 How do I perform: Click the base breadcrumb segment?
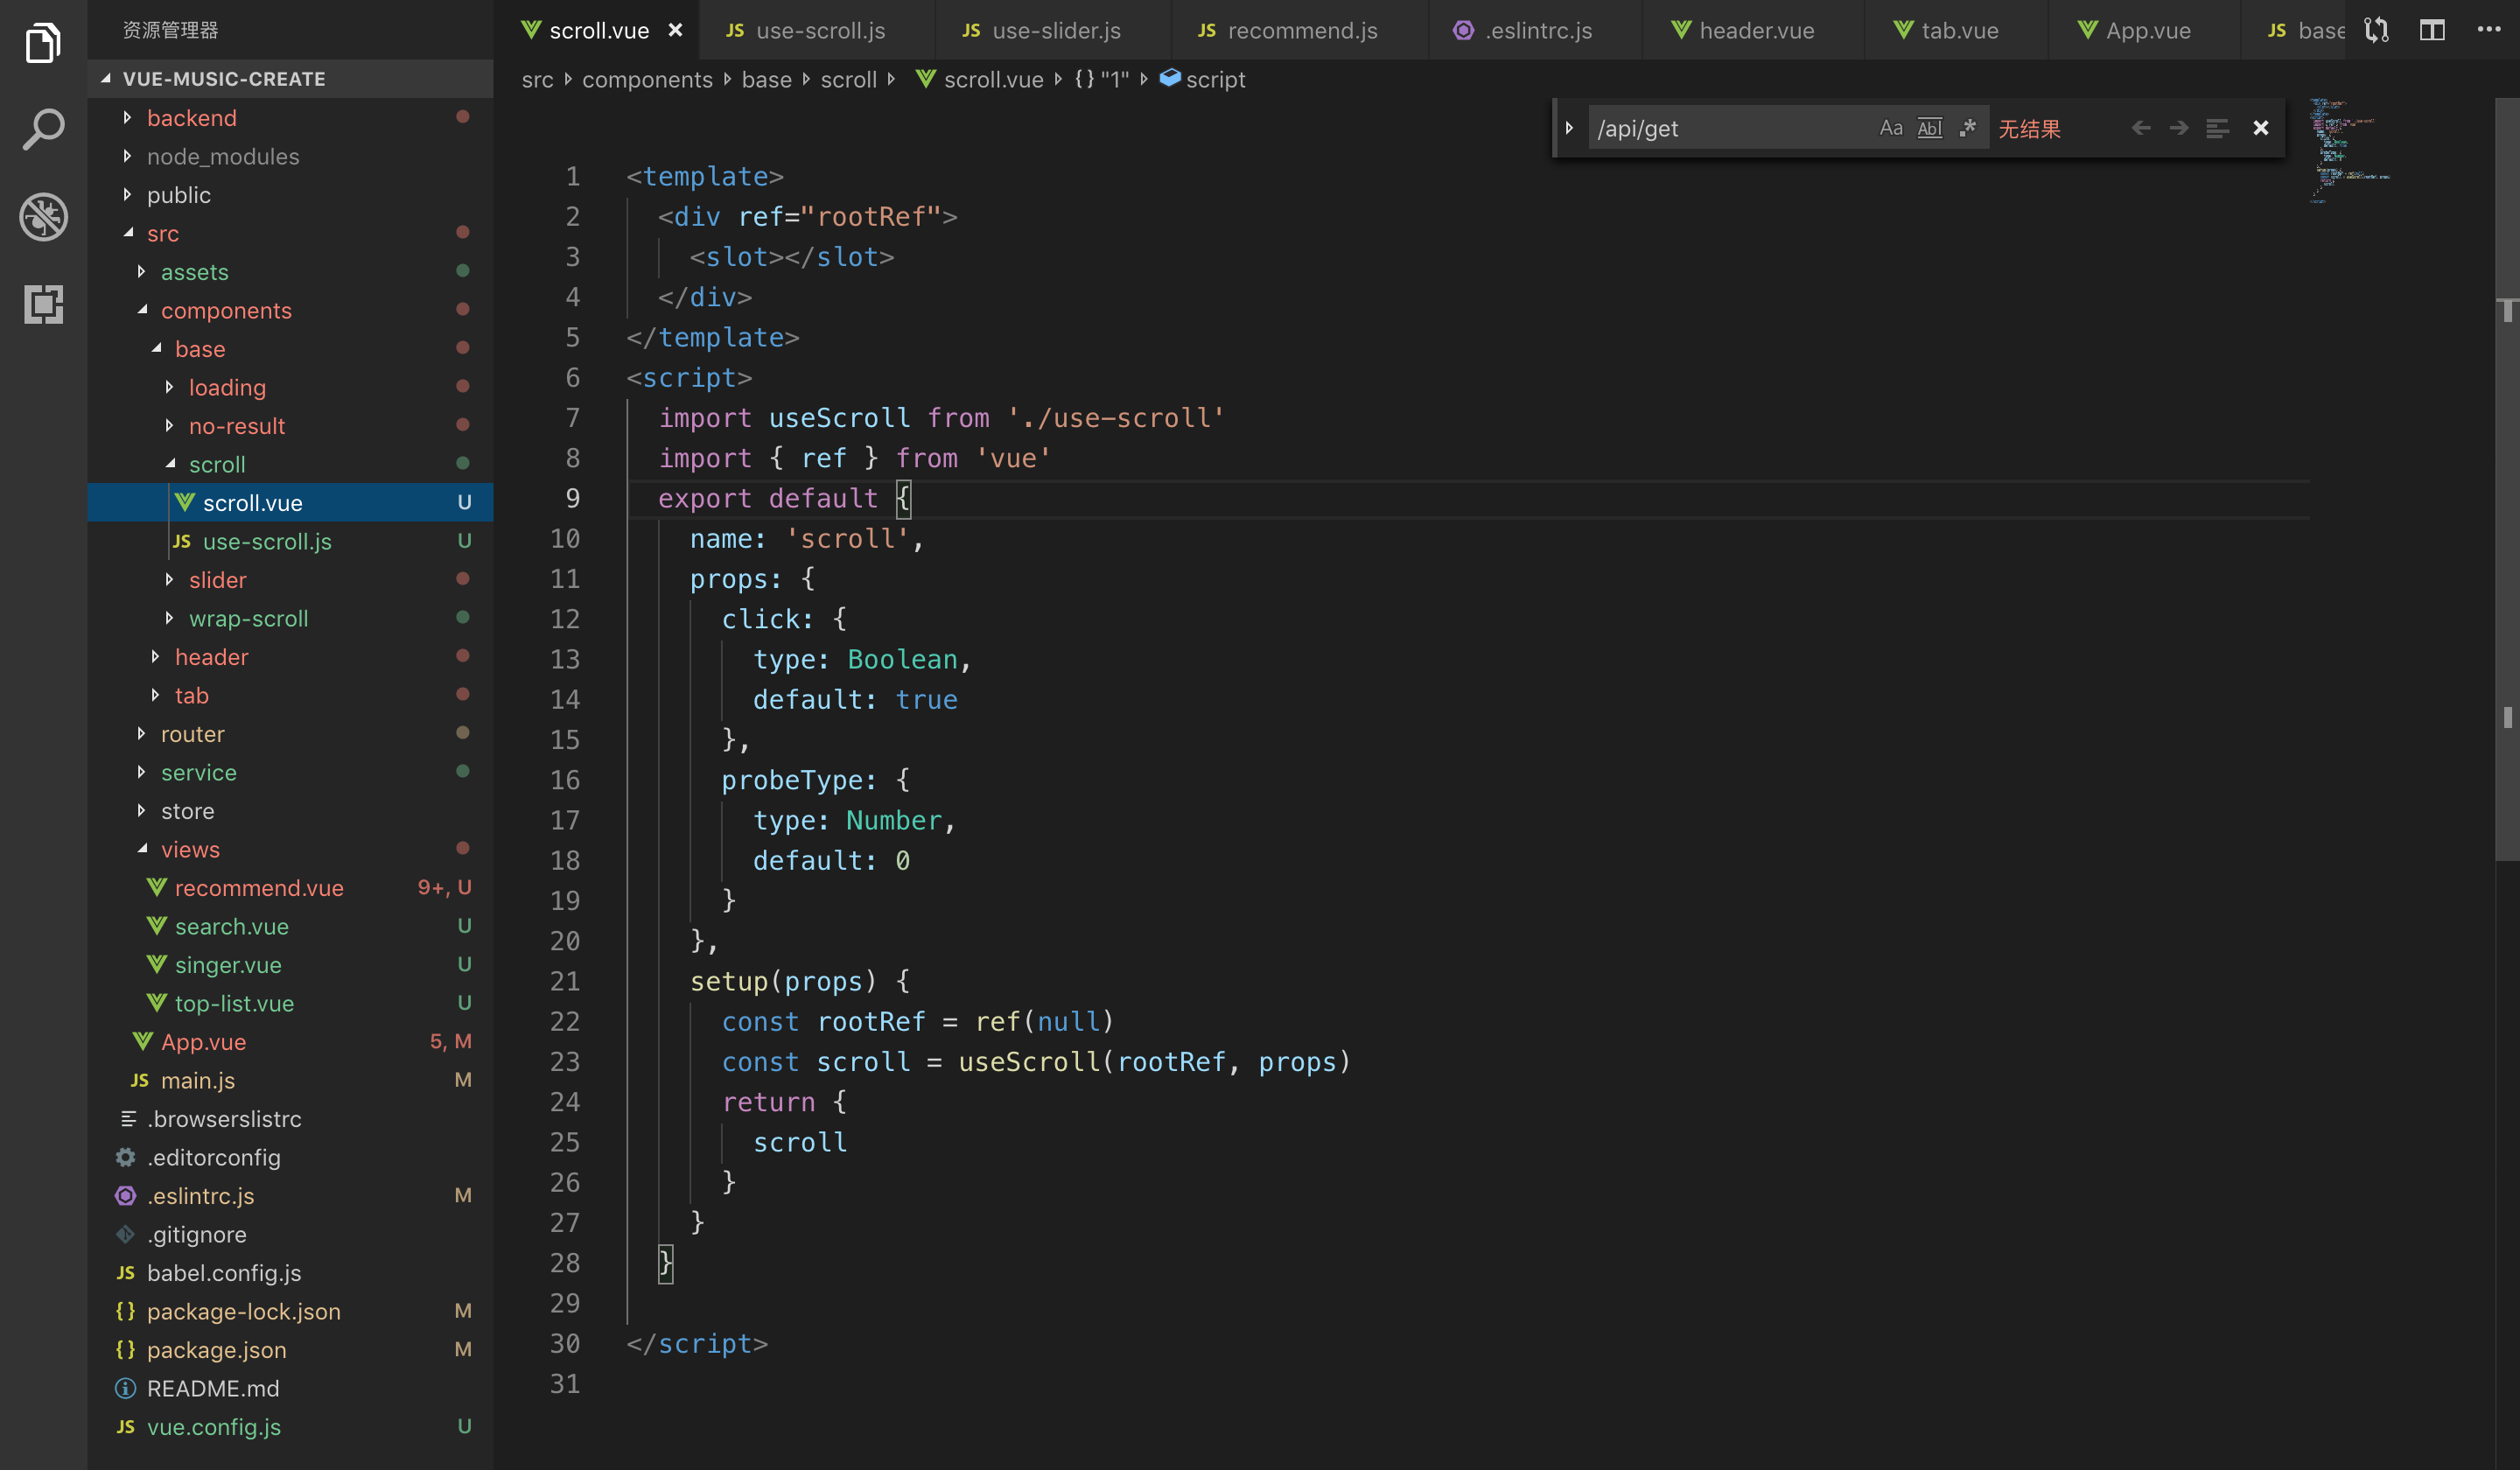click(766, 79)
